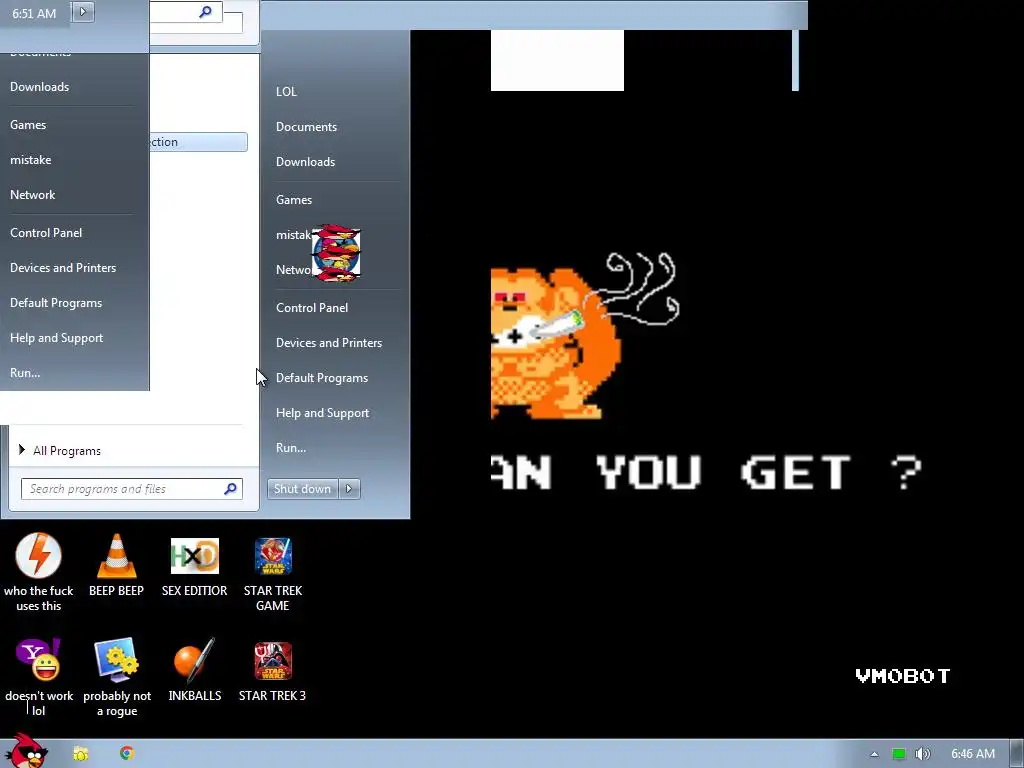Open Downloads below Documents in main Start menu

[x=305, y=162]
